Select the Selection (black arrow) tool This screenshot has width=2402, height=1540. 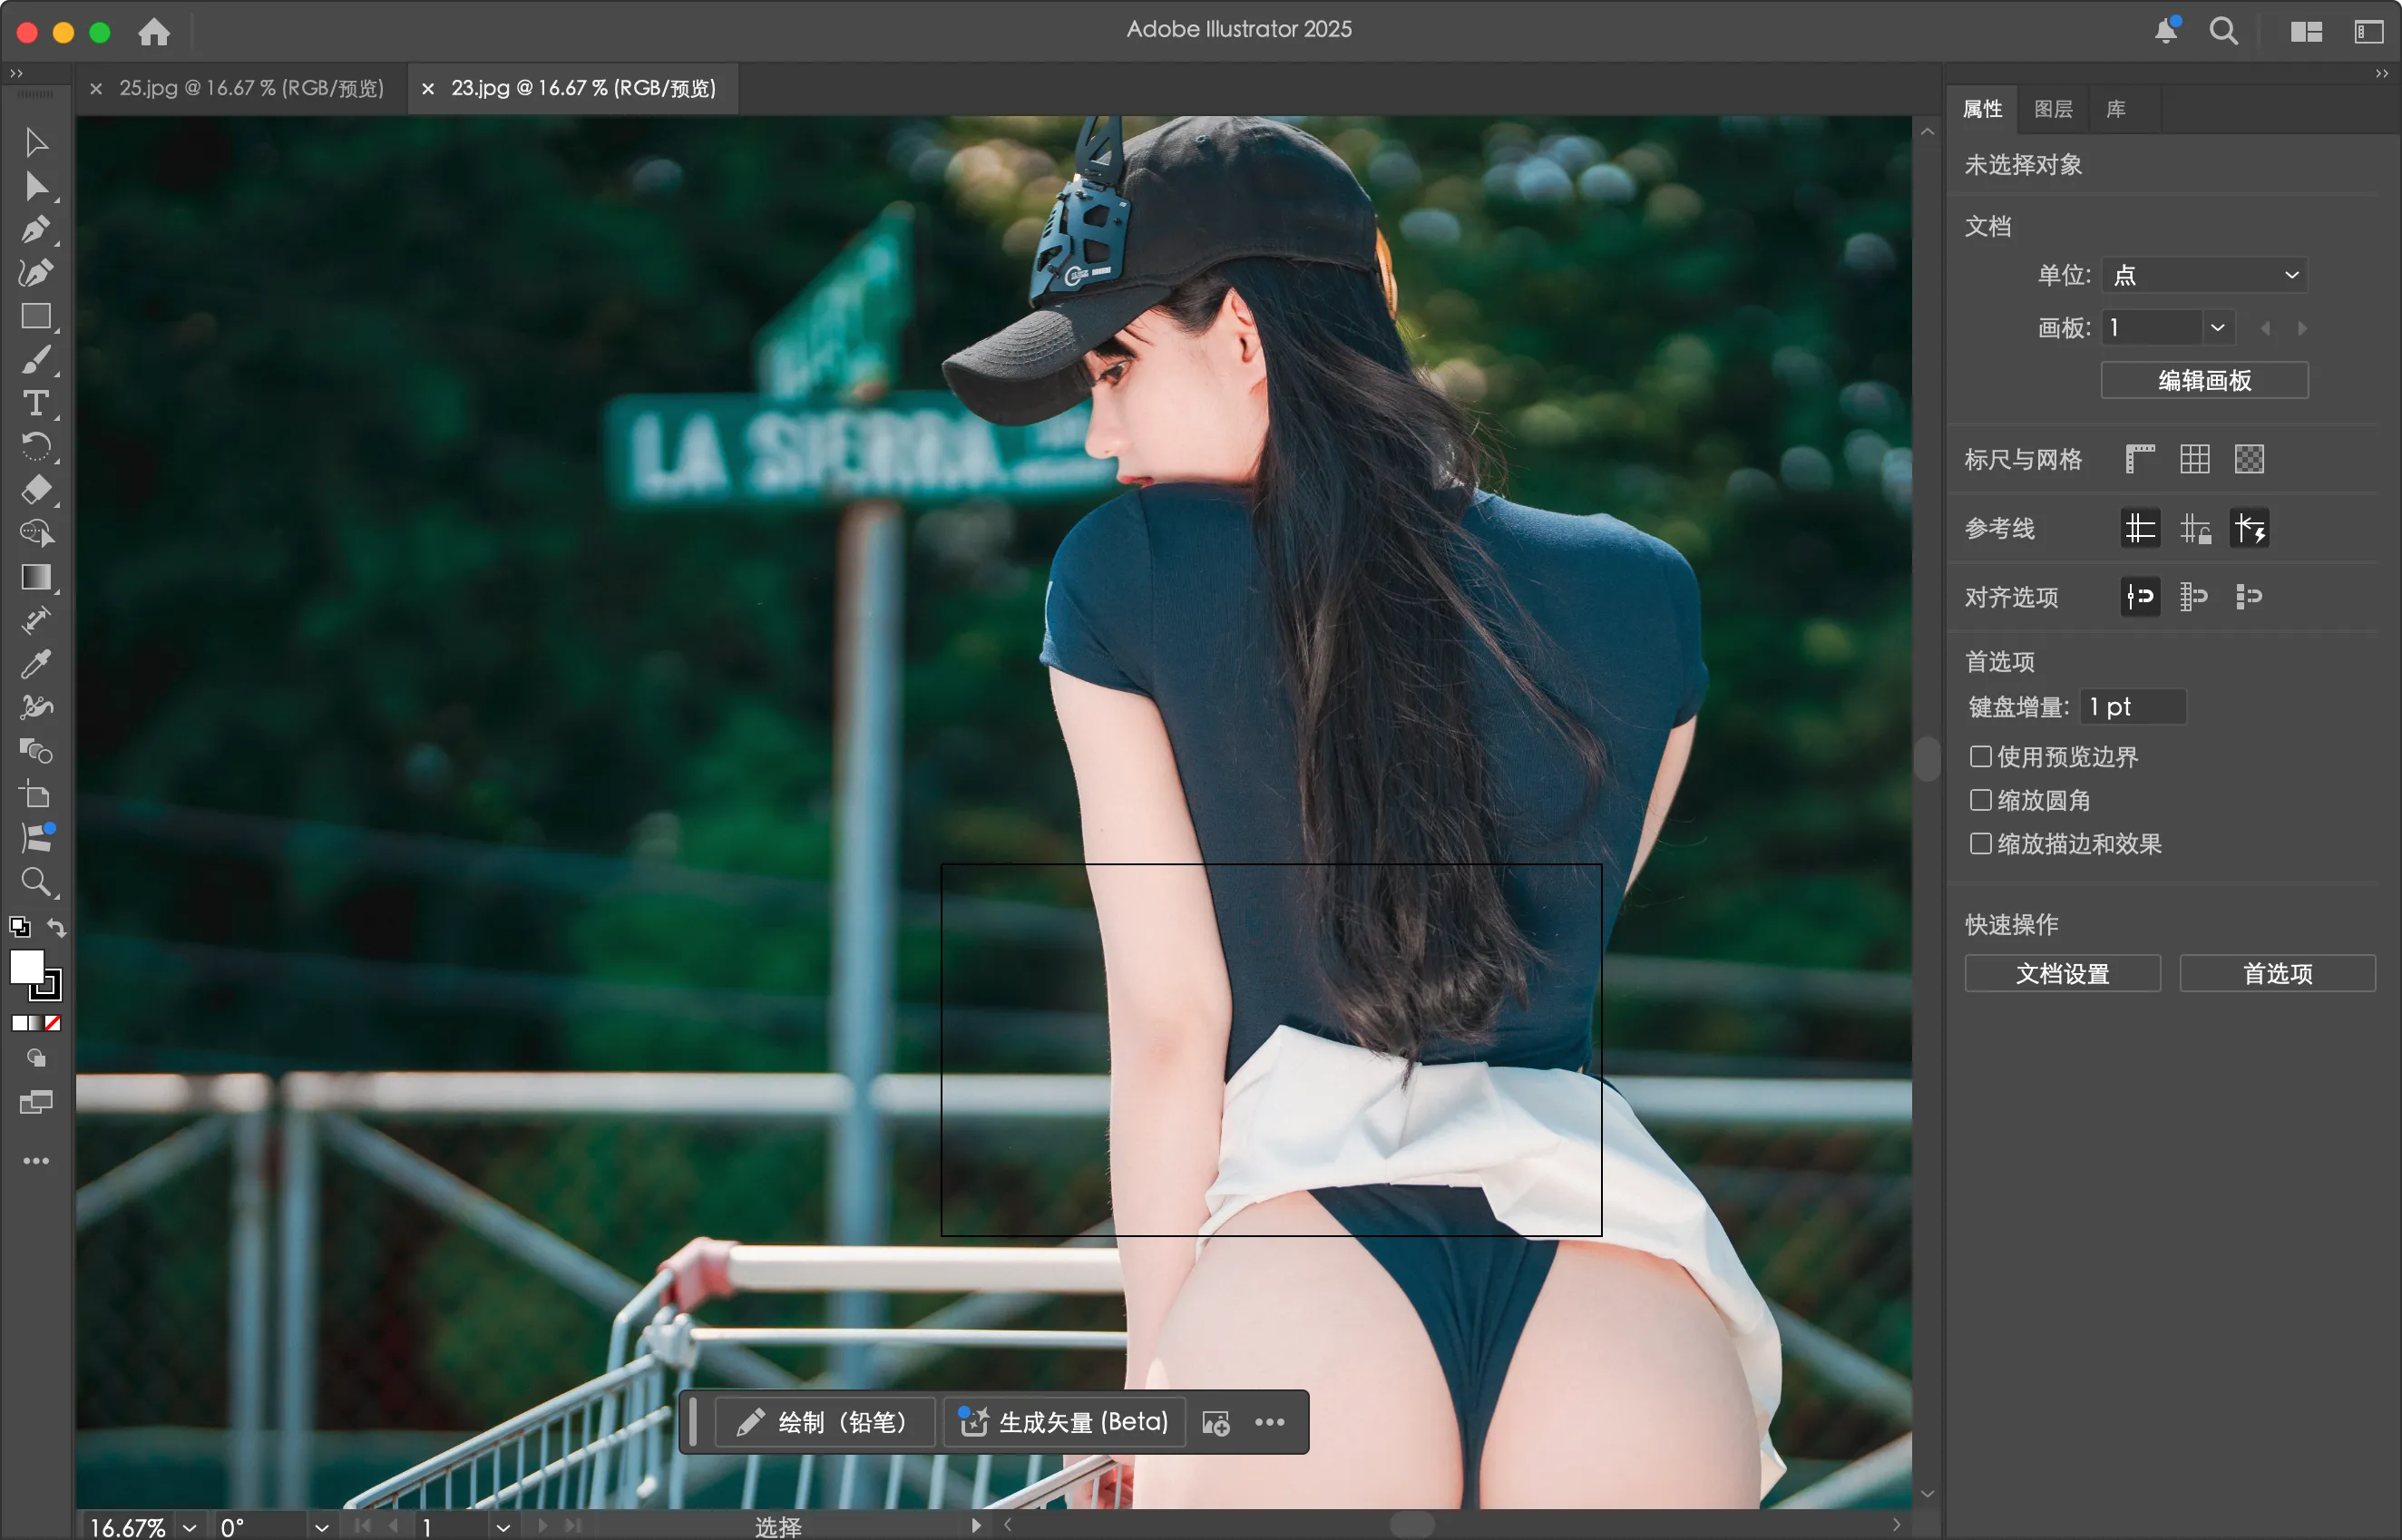[x=36, y=142]
